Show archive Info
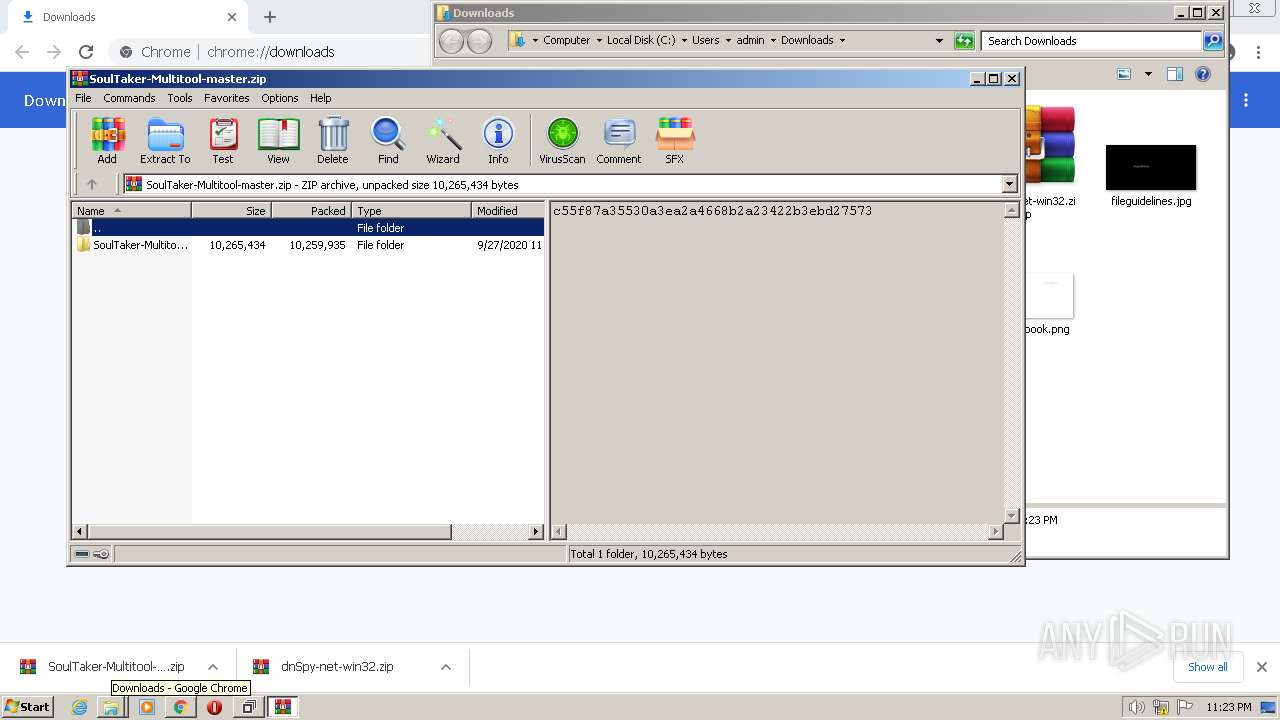The width and height of the screenshot is (1280, 720). coord(498,140)
